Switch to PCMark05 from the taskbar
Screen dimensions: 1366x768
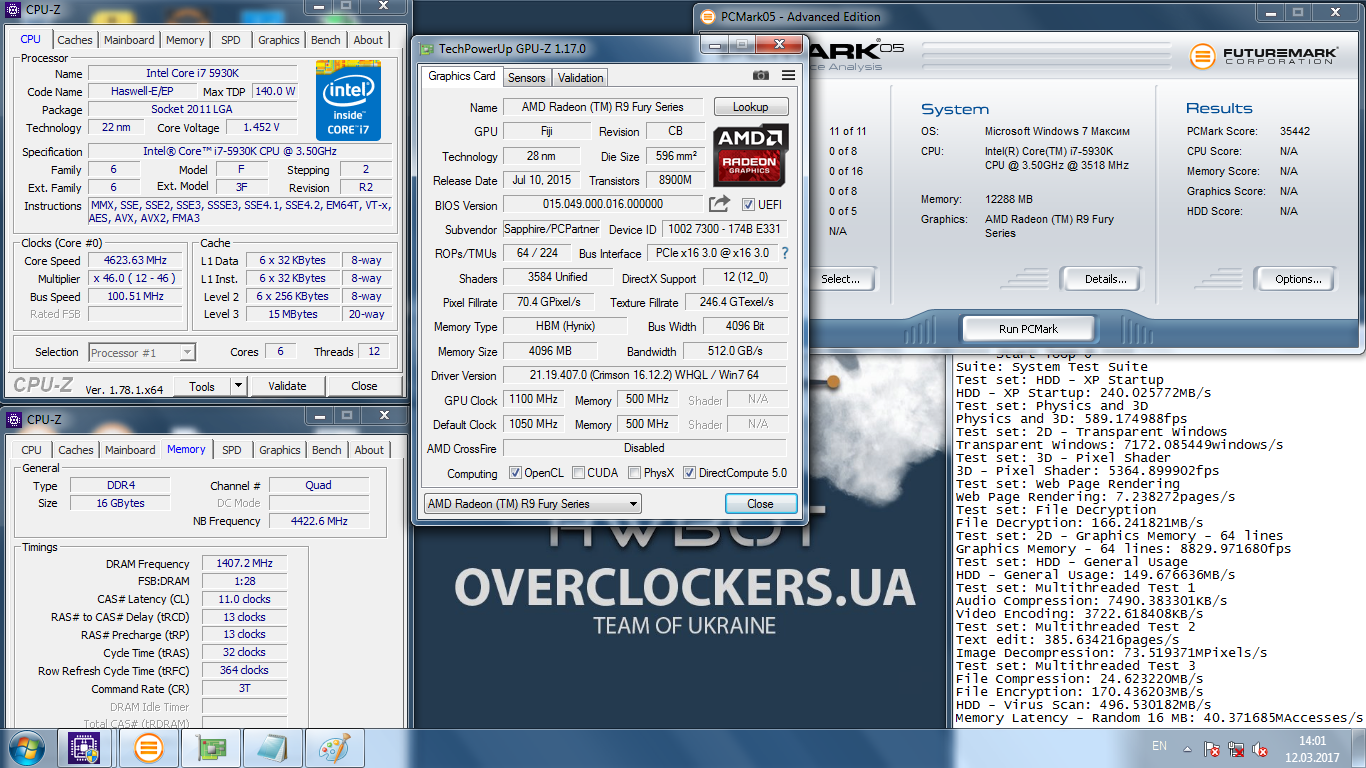pos(148,748)
